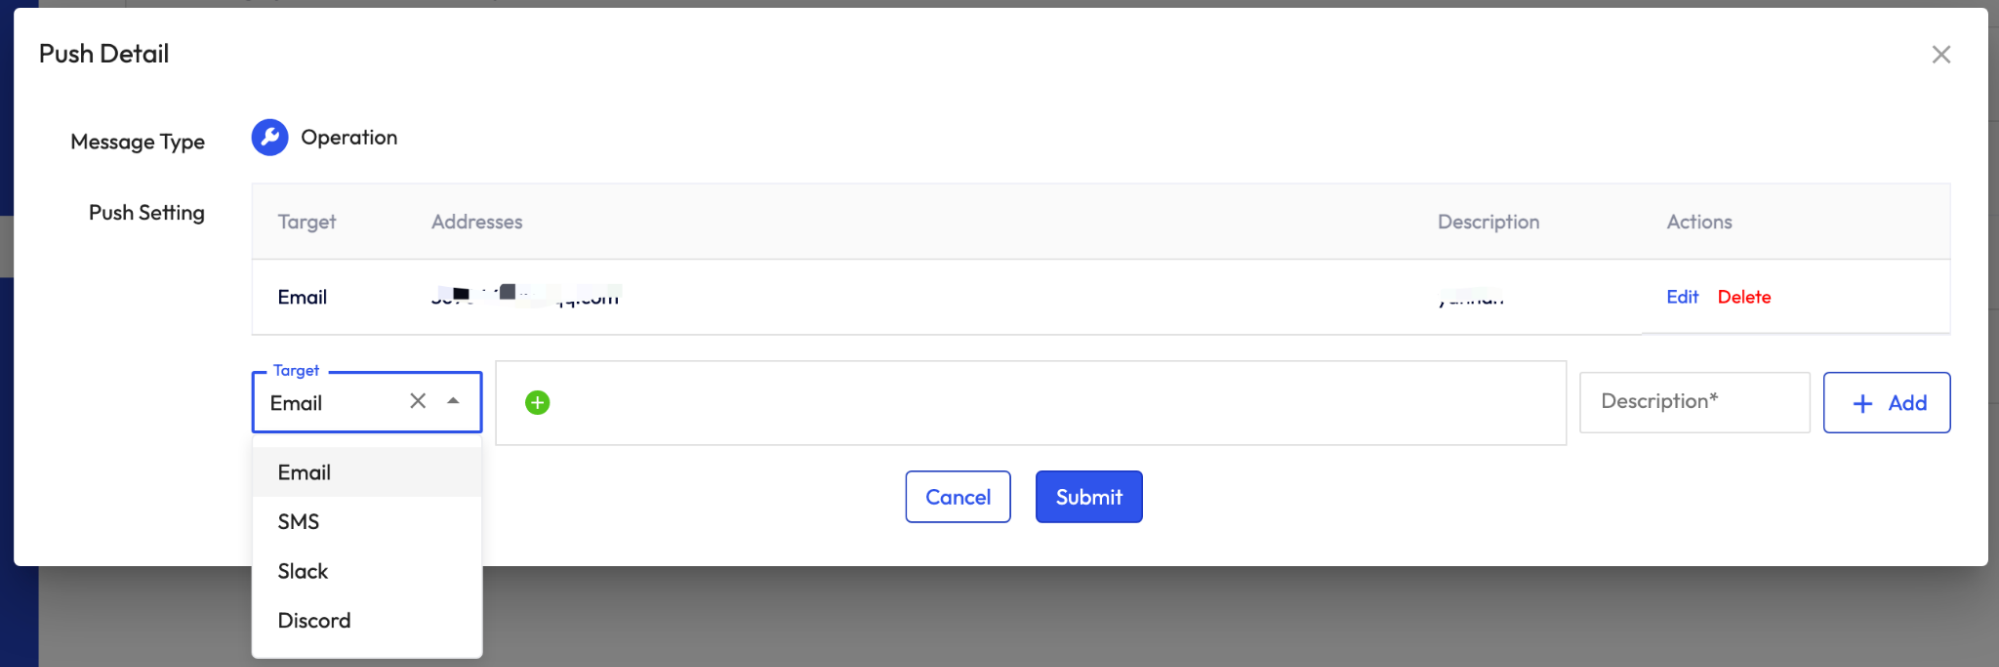Screen dimensions: 1999x667
Task: Submit the push detail form
Action: tap(1088, 497)
